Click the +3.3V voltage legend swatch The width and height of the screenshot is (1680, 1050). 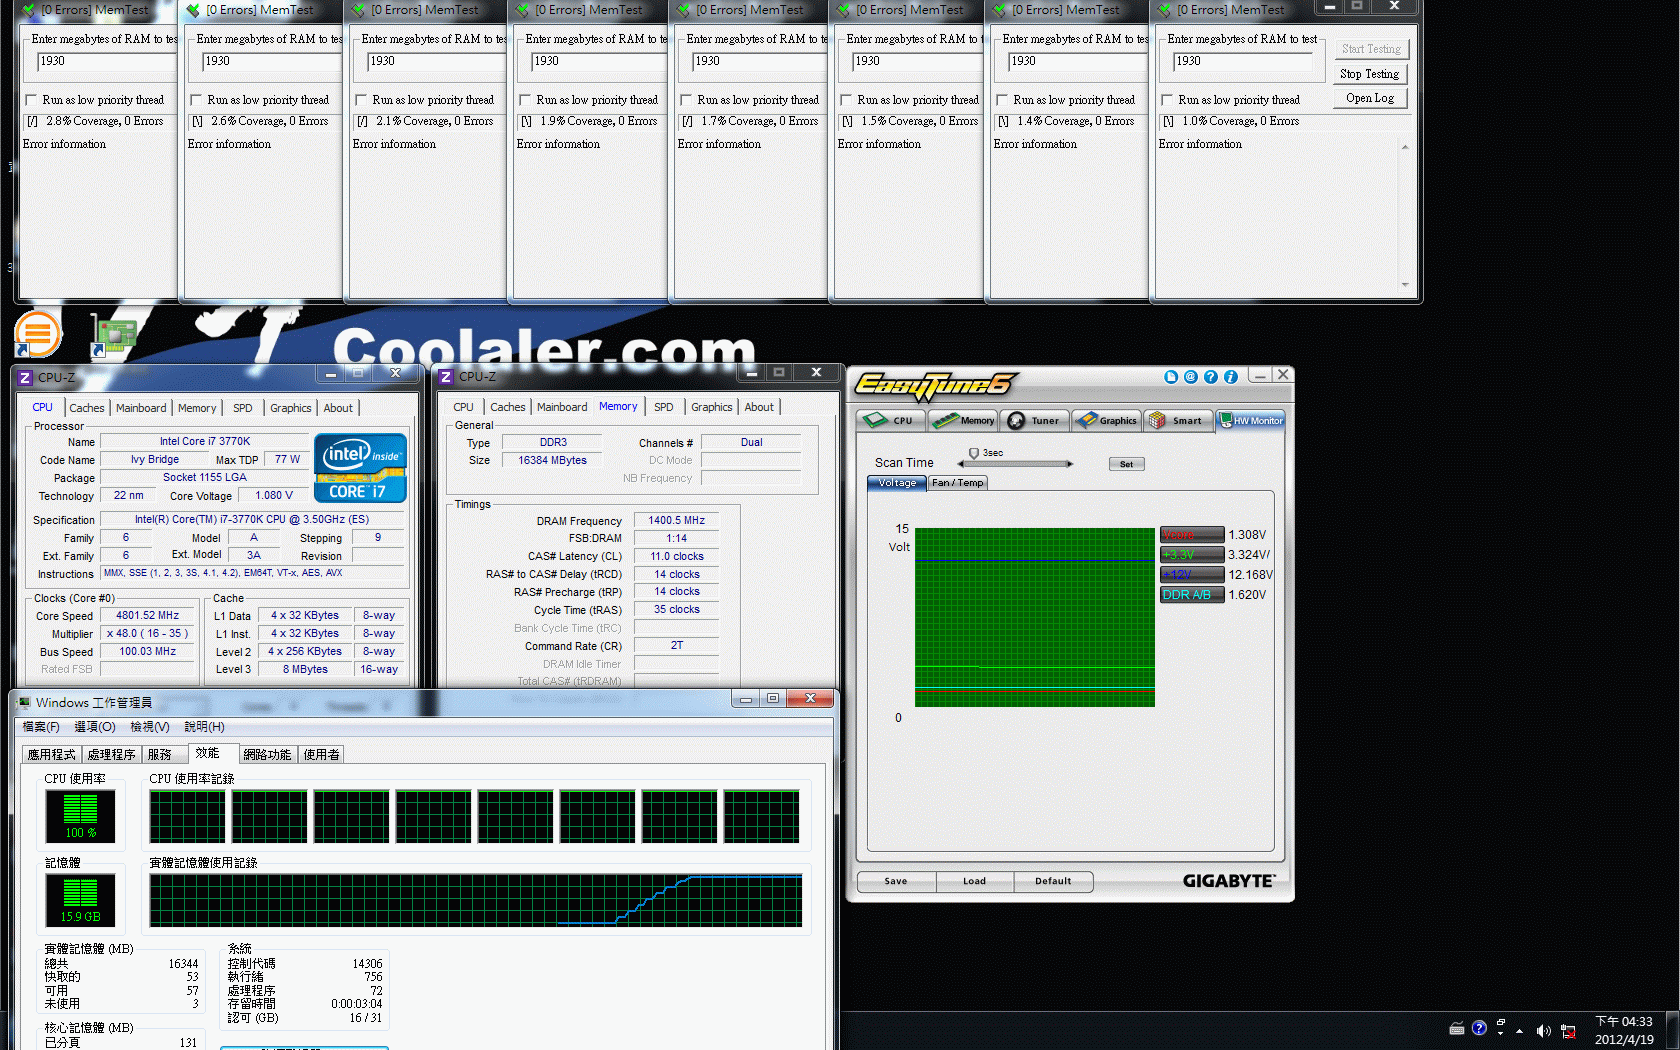click(1192, 555)
